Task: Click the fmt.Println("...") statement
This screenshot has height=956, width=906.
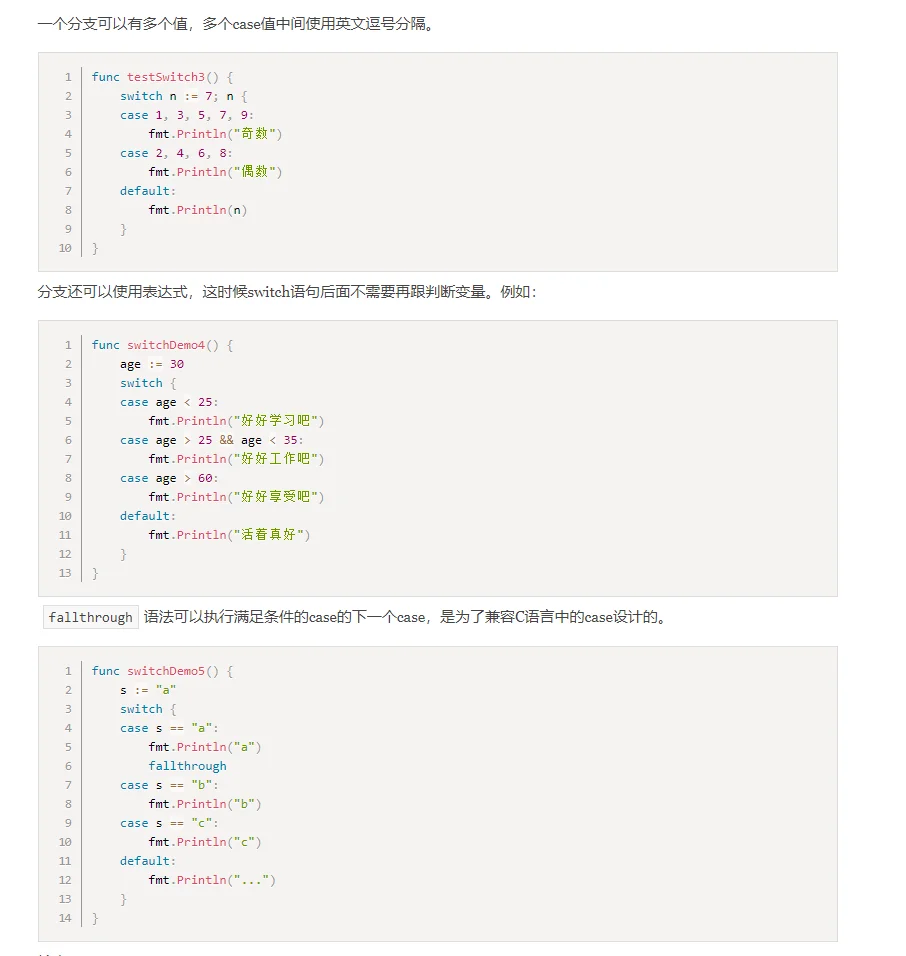Action: 212,880
